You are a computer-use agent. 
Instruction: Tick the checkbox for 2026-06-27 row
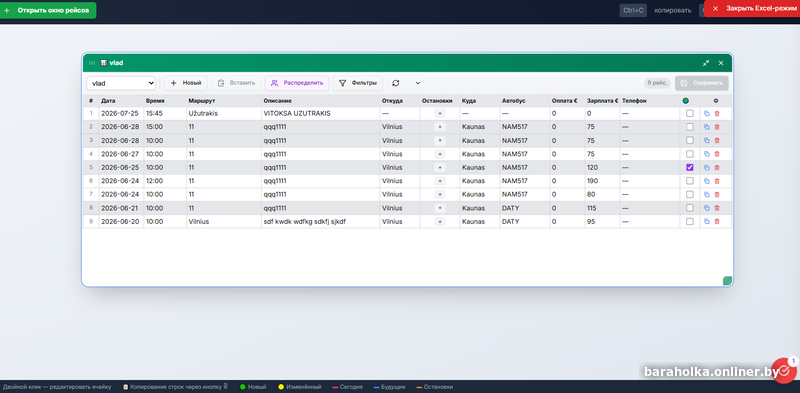point(690,154)
